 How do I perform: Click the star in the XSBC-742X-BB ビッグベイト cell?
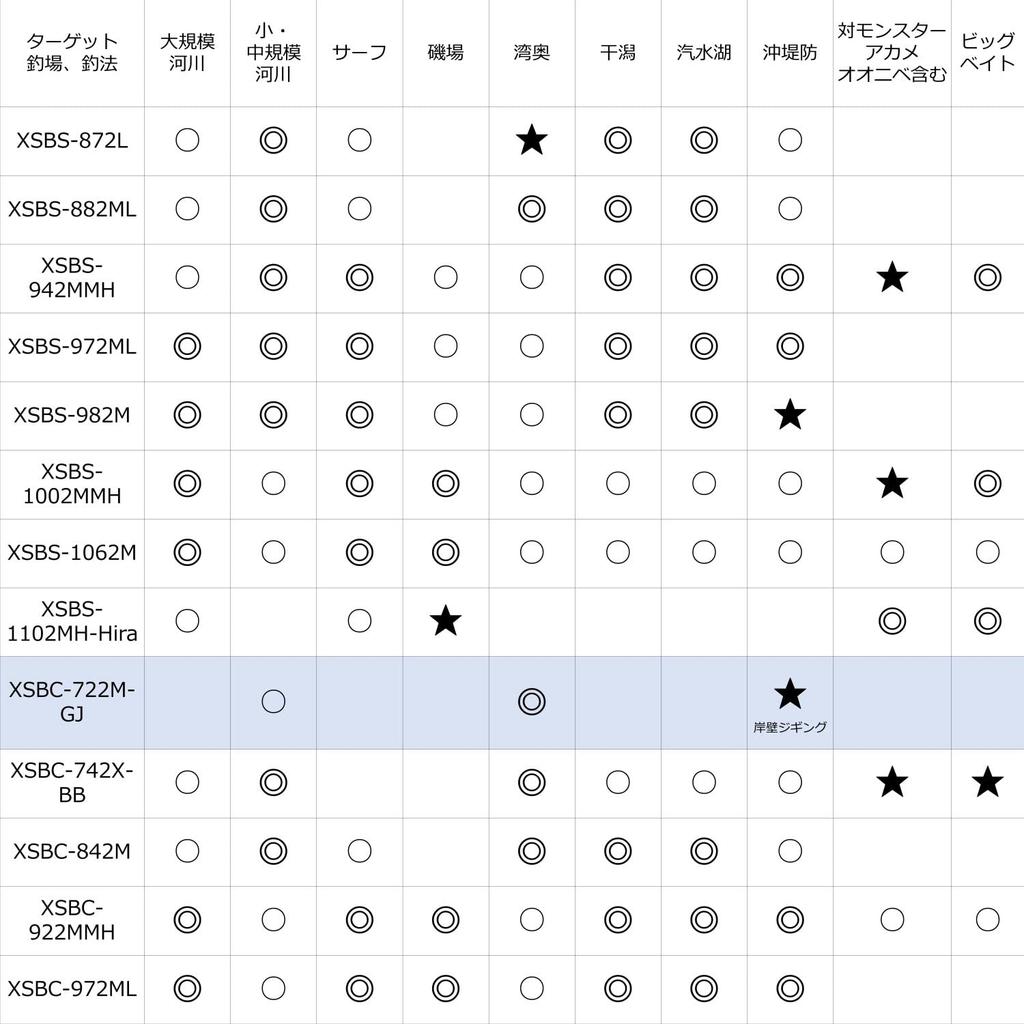(987, 782)
